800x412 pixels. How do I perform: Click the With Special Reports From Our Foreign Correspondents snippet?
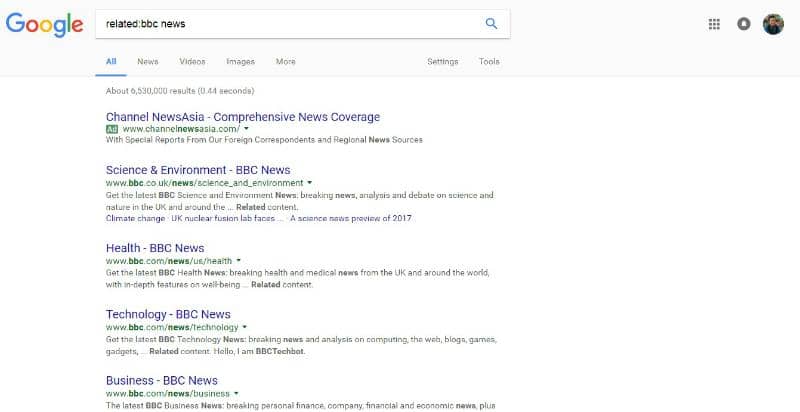click(x=264, y=140)
